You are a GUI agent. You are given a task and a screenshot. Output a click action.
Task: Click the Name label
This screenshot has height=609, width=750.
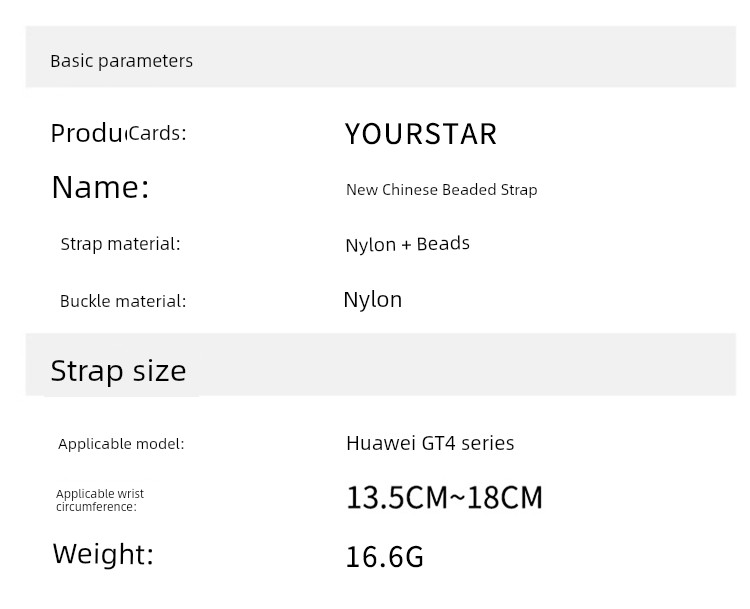pyautogui.click(x=100, y=187)
